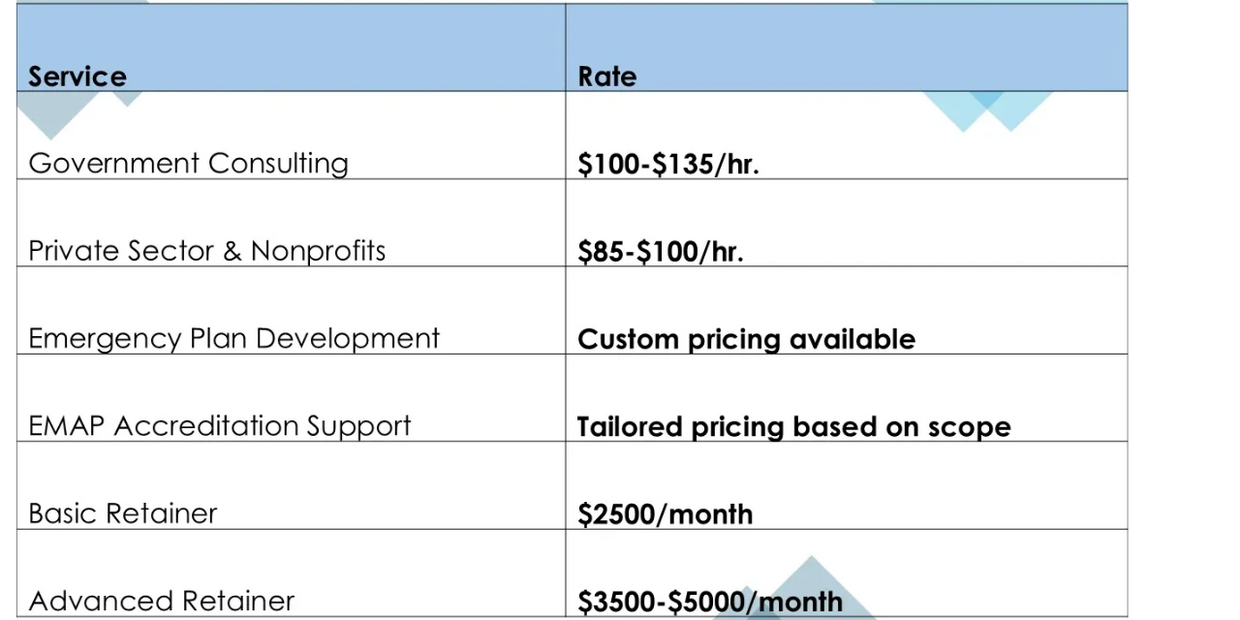This screenshot has height=620, width=1240.
Task: Select Tailored pricing based on scope text
Action: 794,427
